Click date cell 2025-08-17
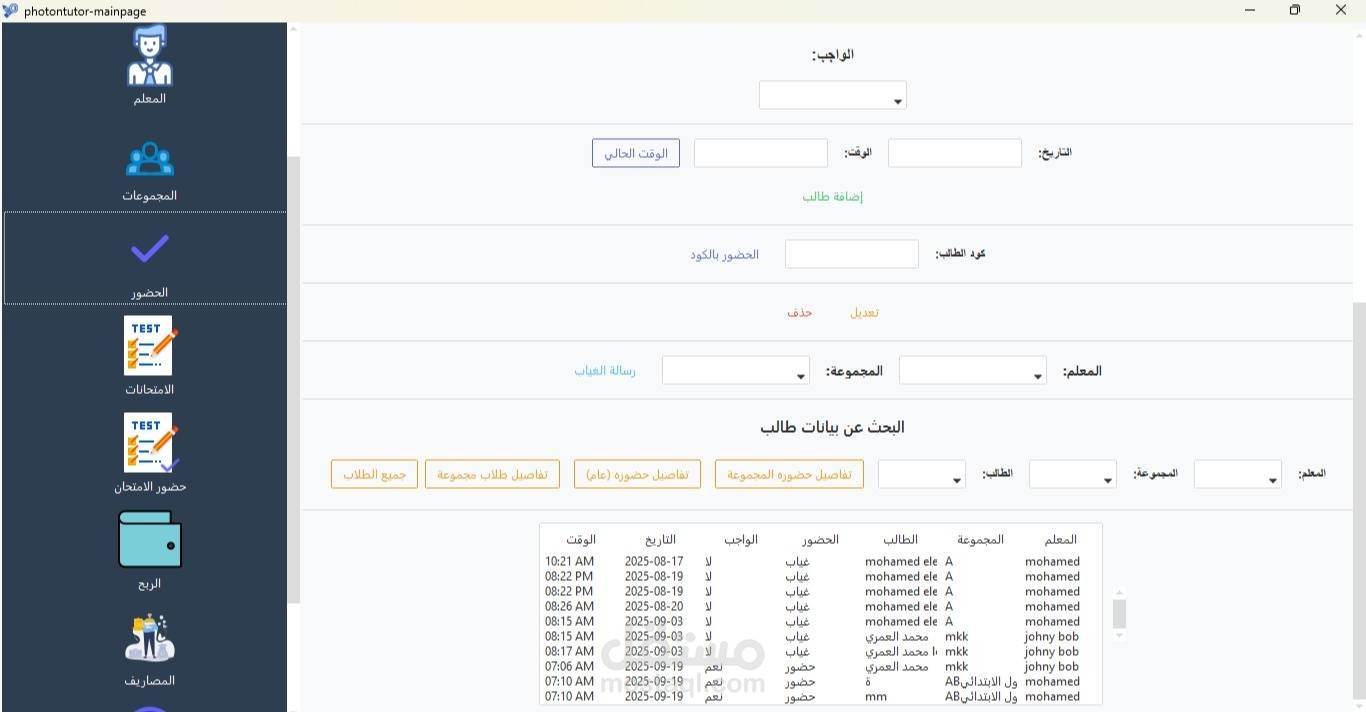Image resolution: width=1366 pixels, height=712 pixels. click(654, 562)
